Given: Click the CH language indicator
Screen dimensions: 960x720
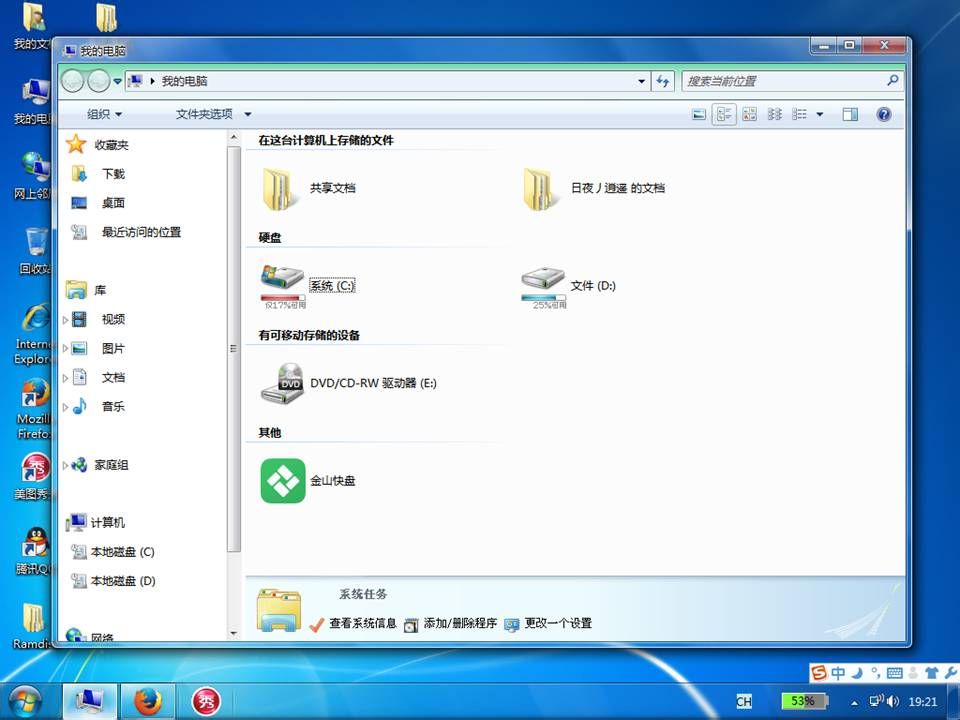Looking at the screenshot, I should 744,702.
